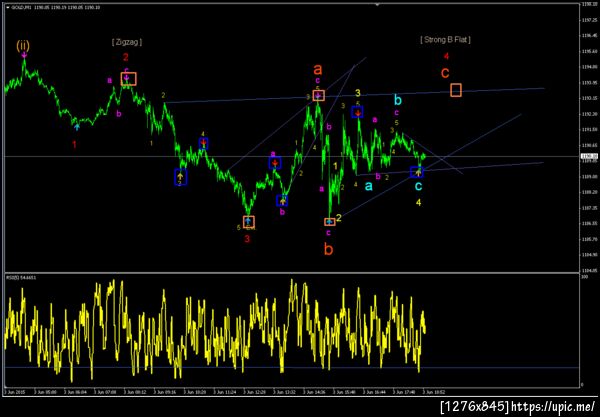This screenshot has height=417, width=600.
Task: Click the red 4 label under Strong B Flat
Action: (446, 56)
